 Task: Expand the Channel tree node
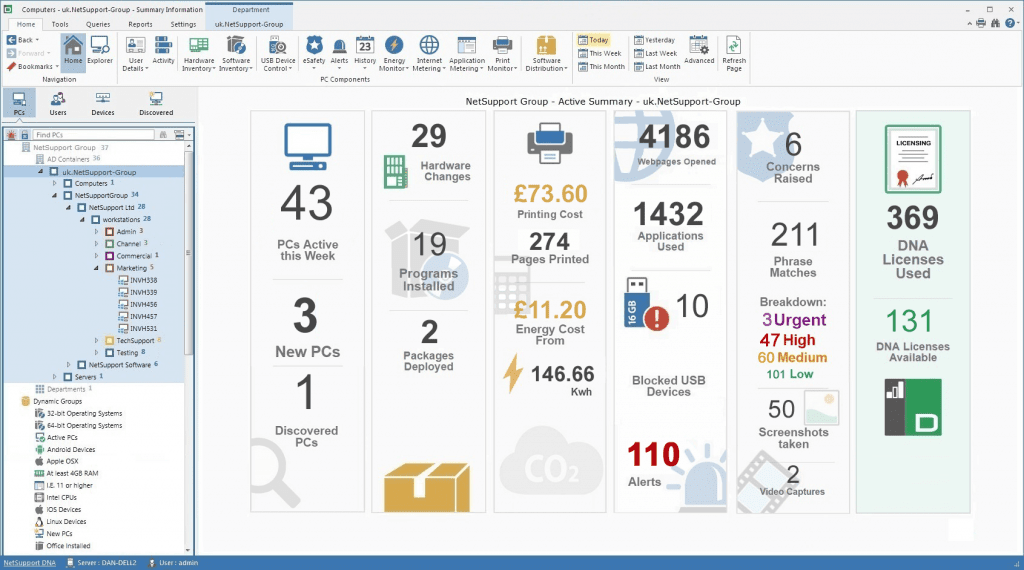pos(97,244)
